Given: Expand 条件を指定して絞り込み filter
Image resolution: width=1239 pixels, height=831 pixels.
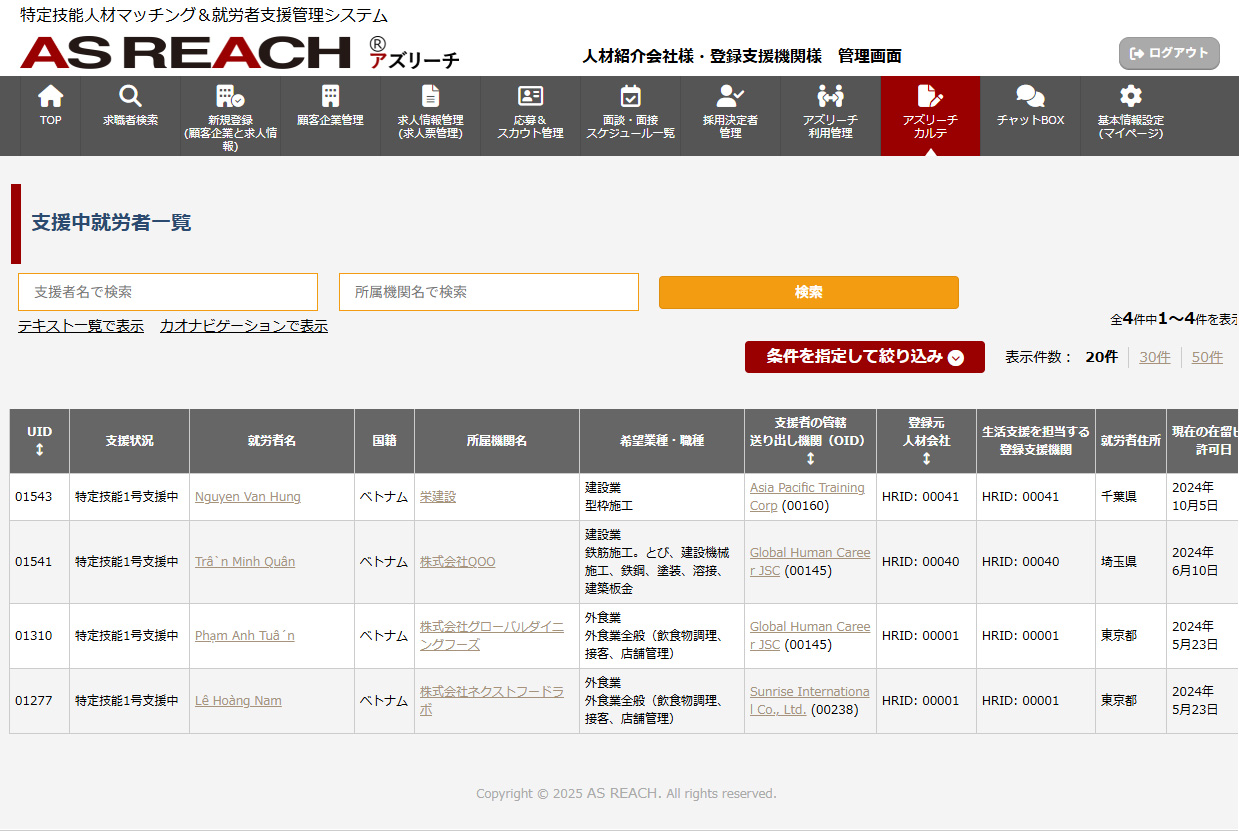Looking at the screenshot, I should 865,357.
